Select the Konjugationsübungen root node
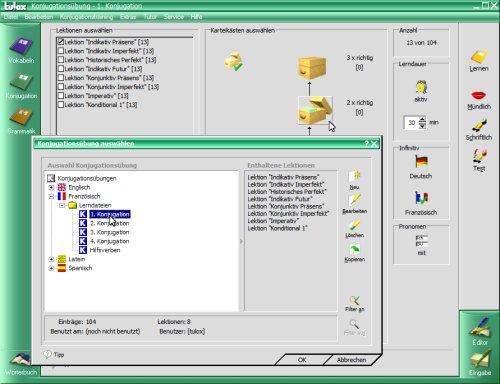500x384 pixels. (87, 178)
